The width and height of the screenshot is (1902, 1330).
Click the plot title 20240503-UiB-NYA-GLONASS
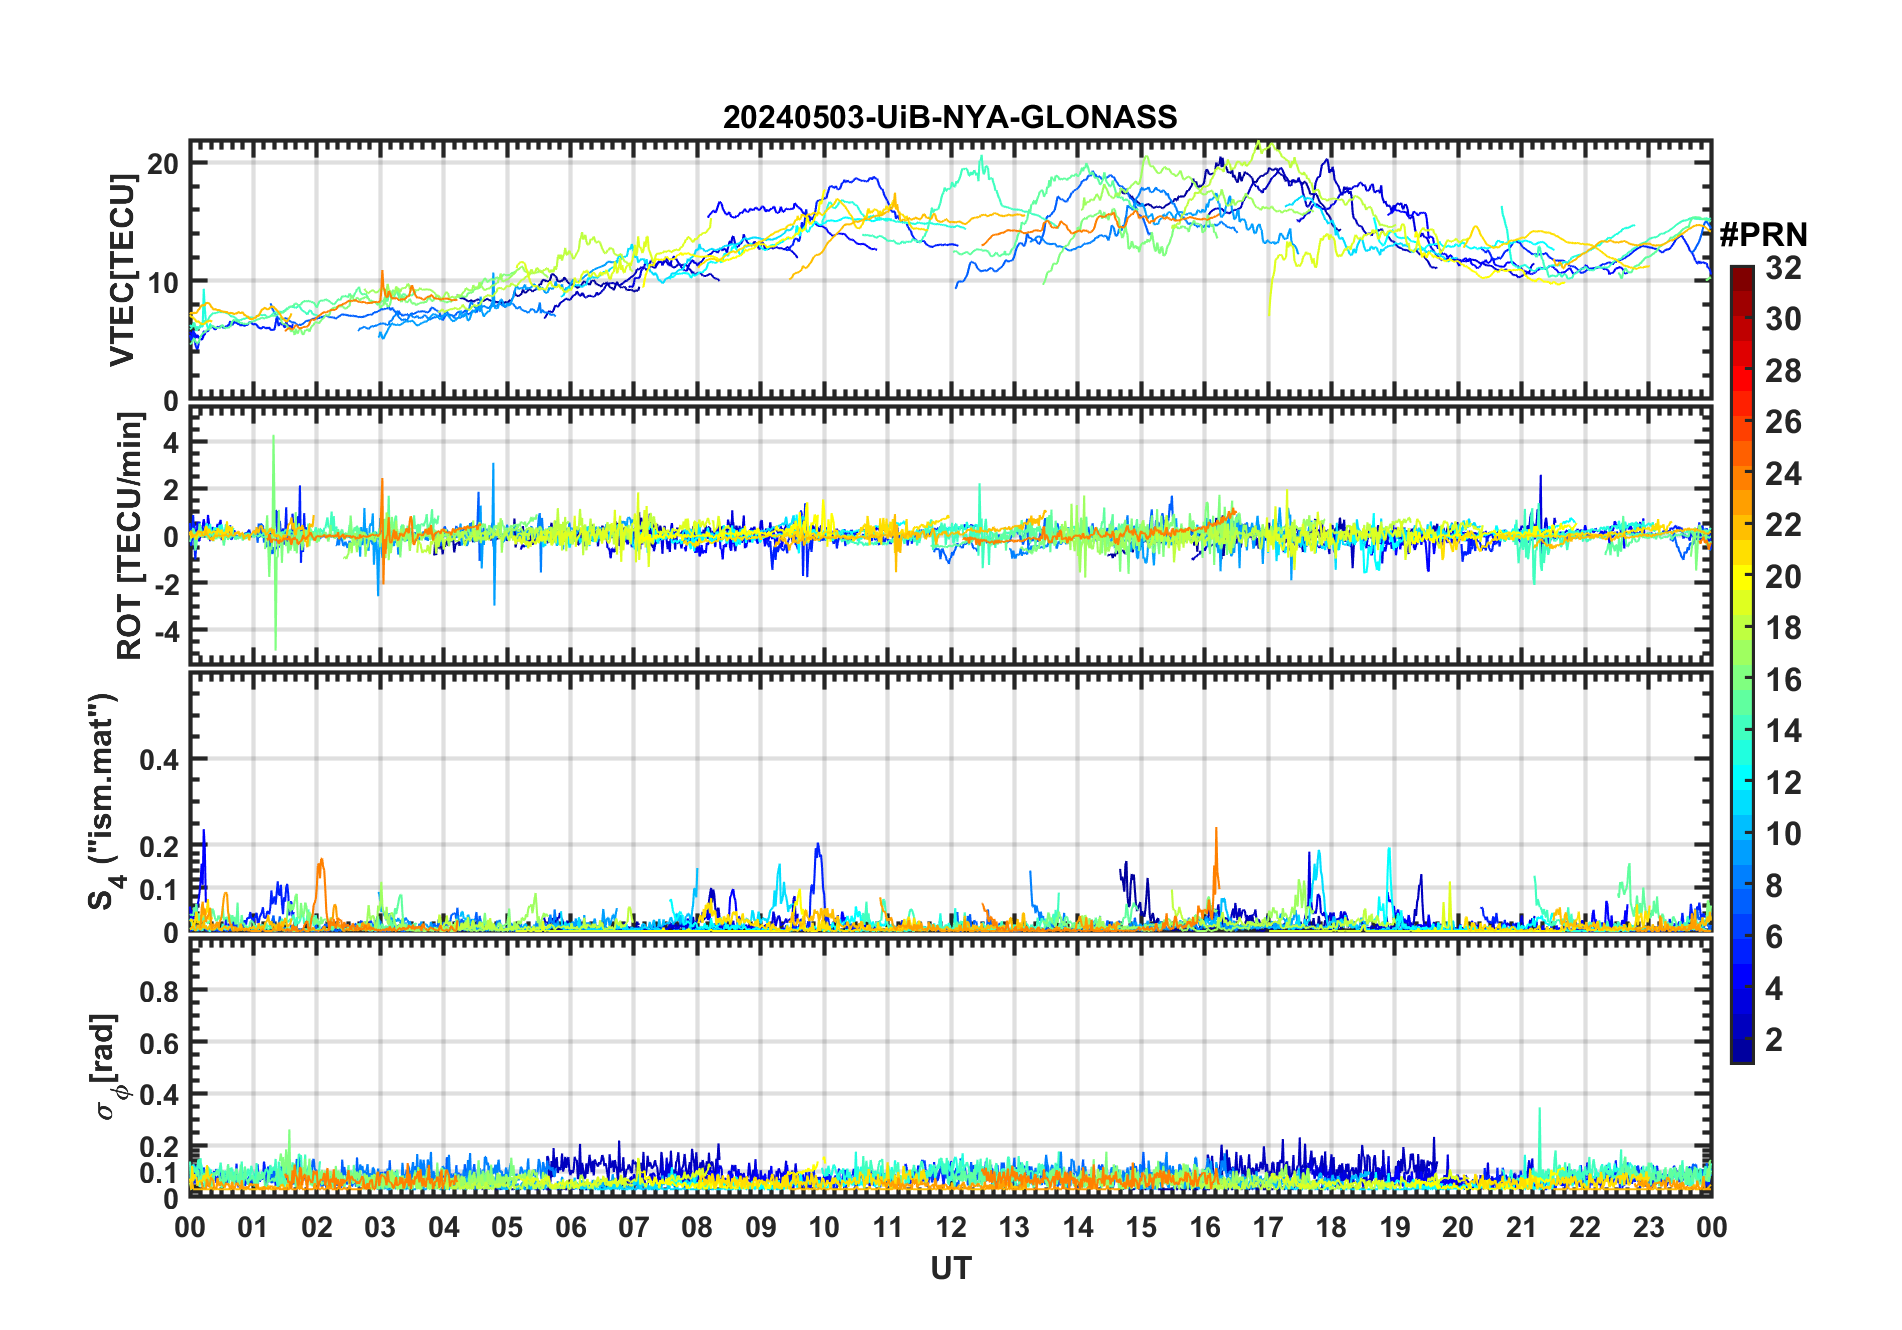point(950,117)
